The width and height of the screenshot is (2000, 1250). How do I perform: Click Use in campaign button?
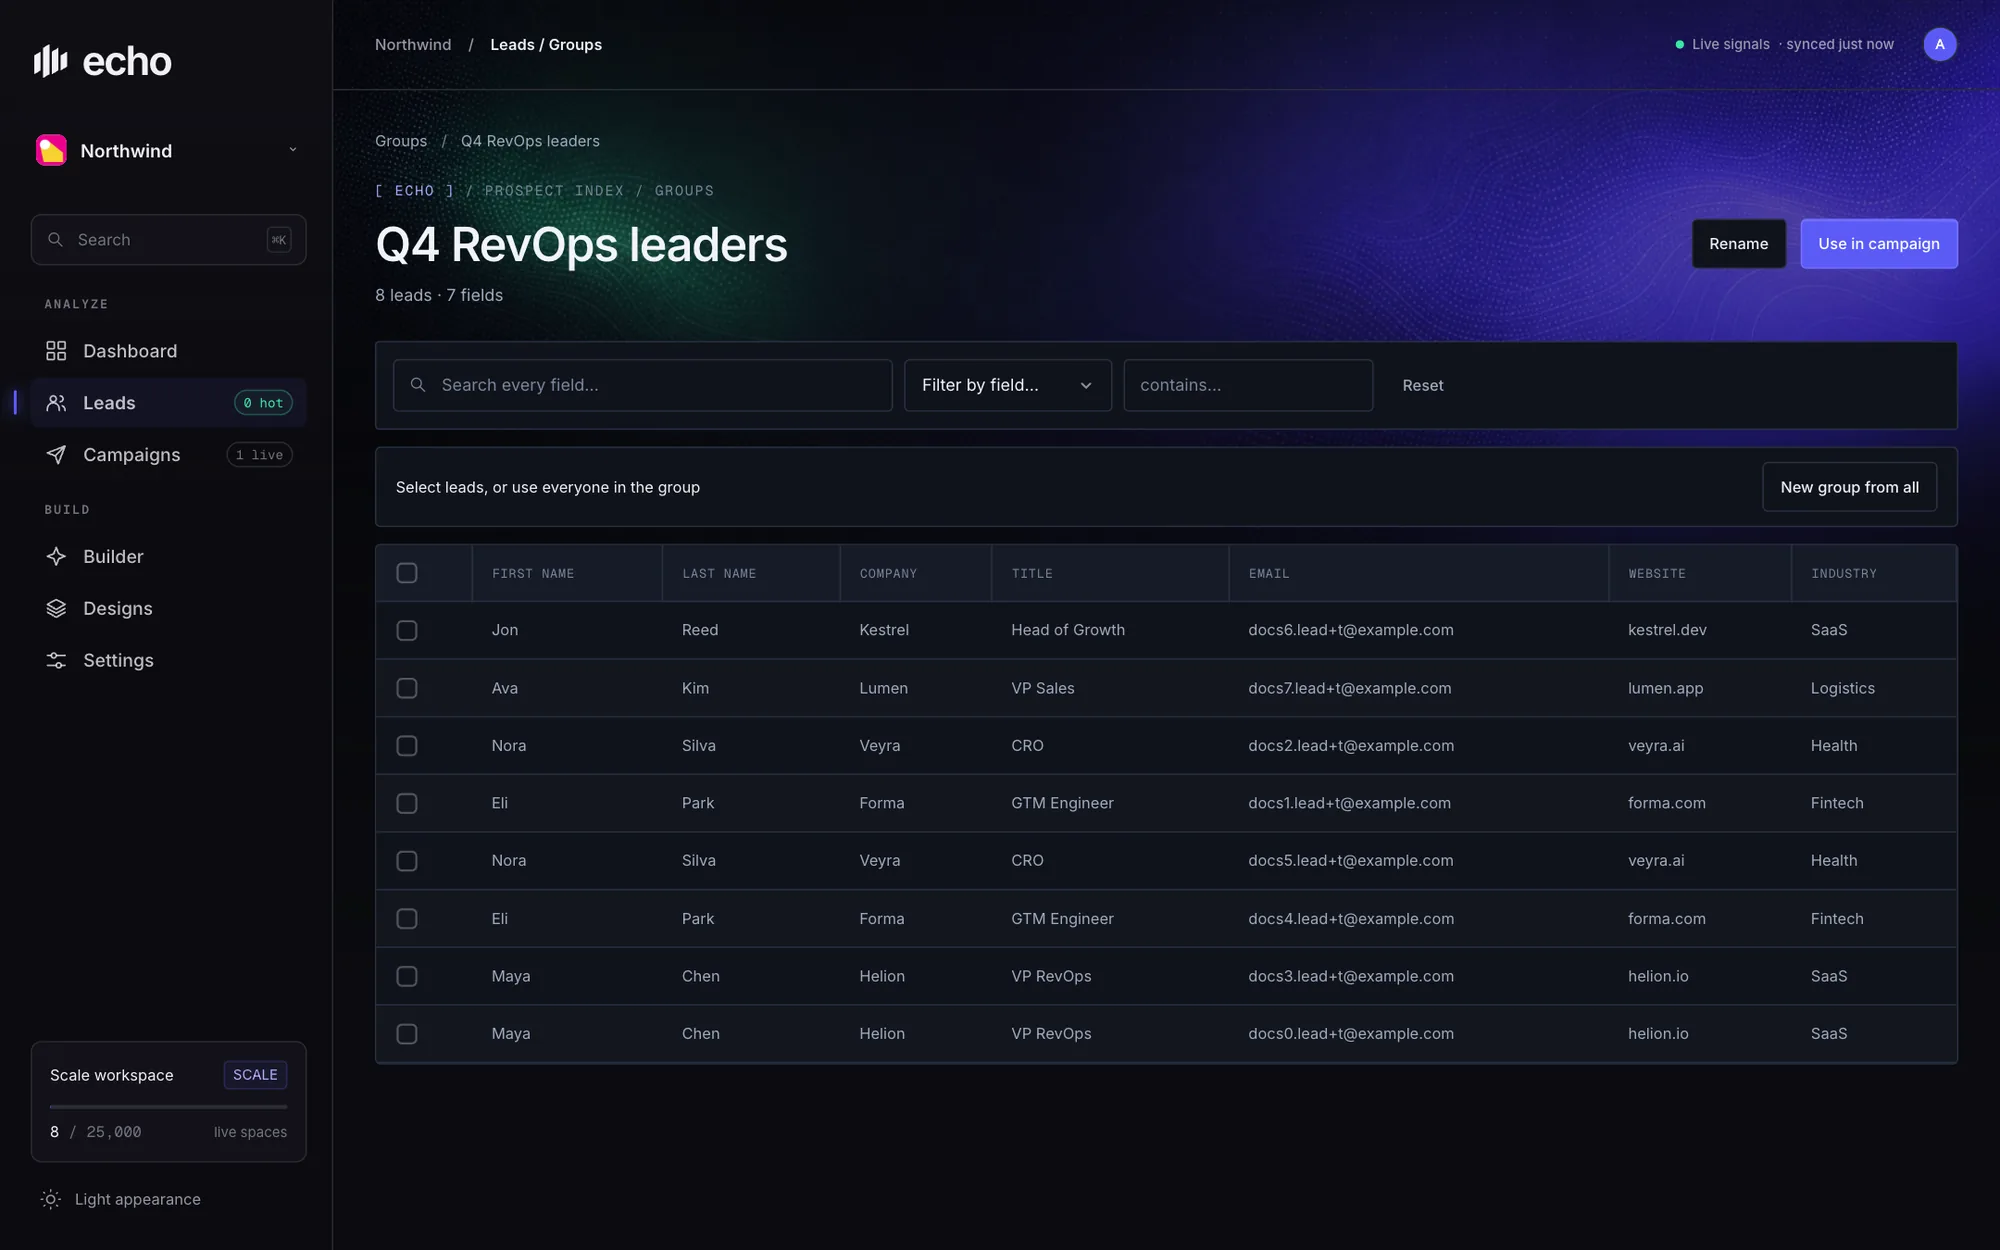pos(1879,244)
